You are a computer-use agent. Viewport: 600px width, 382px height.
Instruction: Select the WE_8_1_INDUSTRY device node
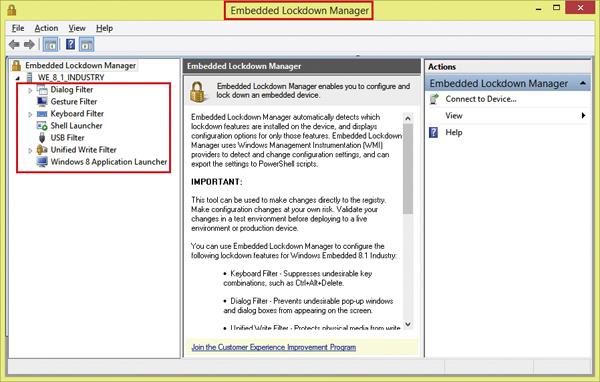click(71, 77)
